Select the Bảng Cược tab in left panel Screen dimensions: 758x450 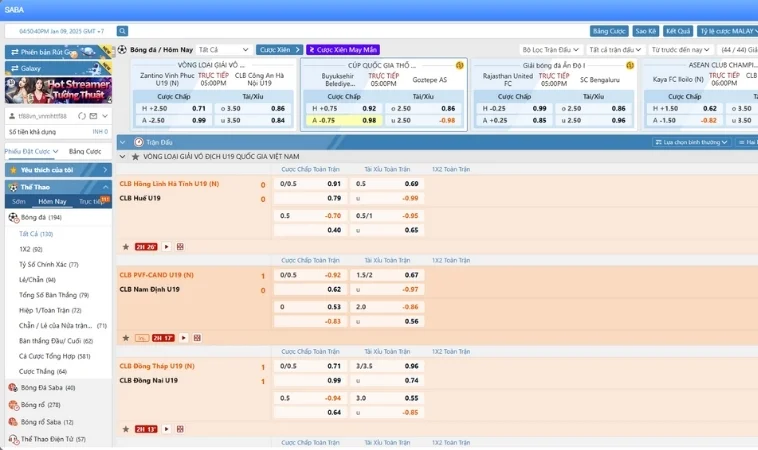tap(85, 151)
